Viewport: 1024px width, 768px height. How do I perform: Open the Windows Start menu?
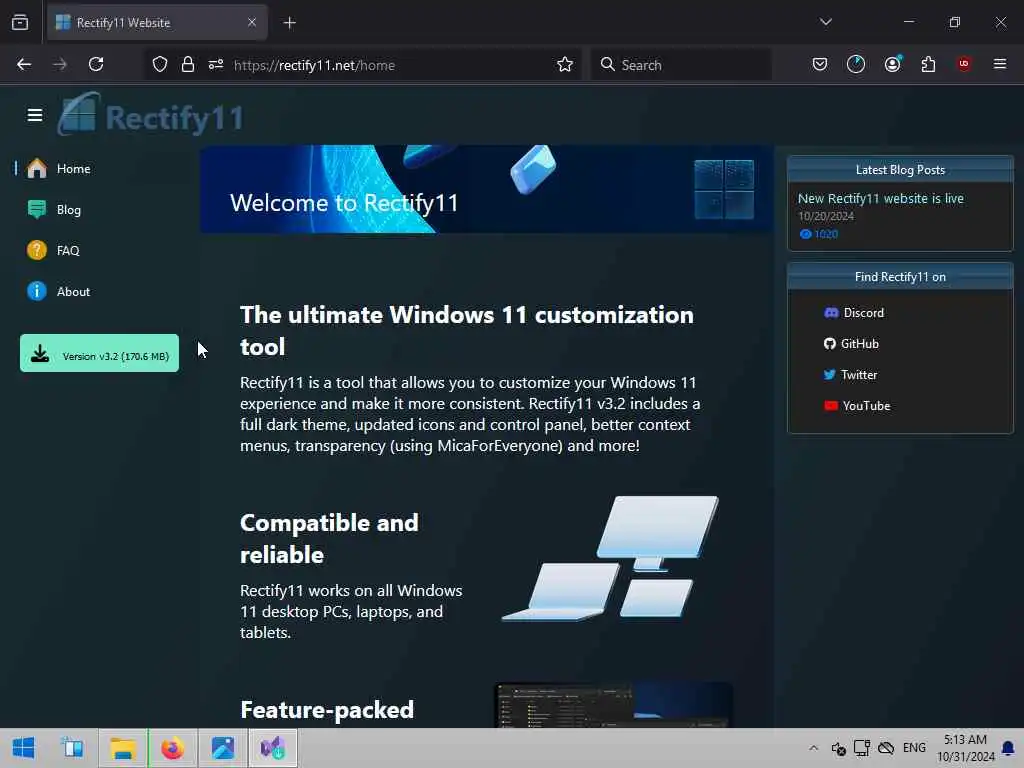pyautogui.click(x=23, y=748)
